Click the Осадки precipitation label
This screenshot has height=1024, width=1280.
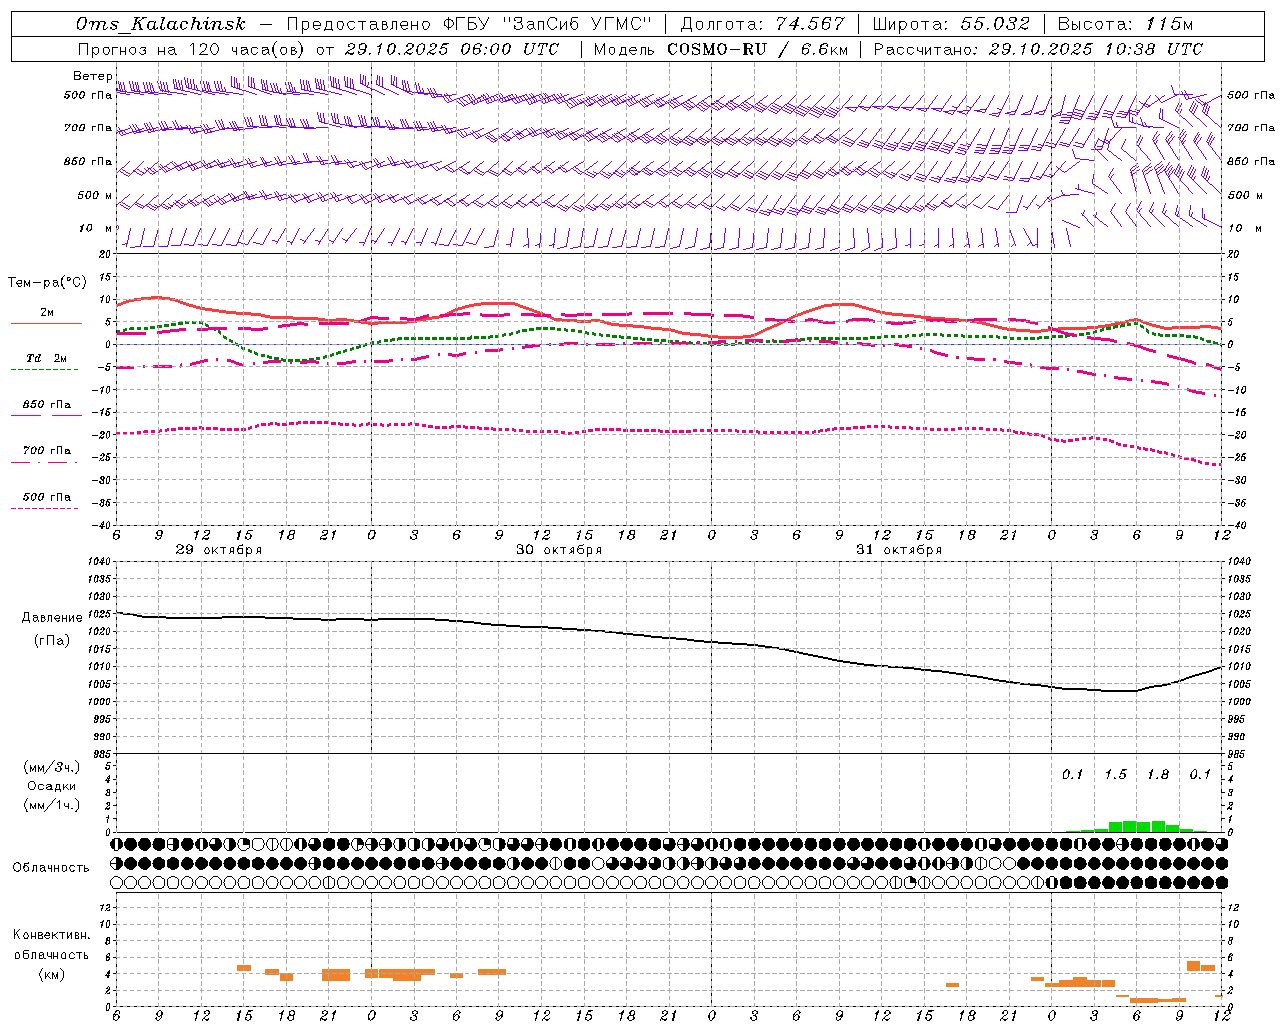tap(51, 786)
